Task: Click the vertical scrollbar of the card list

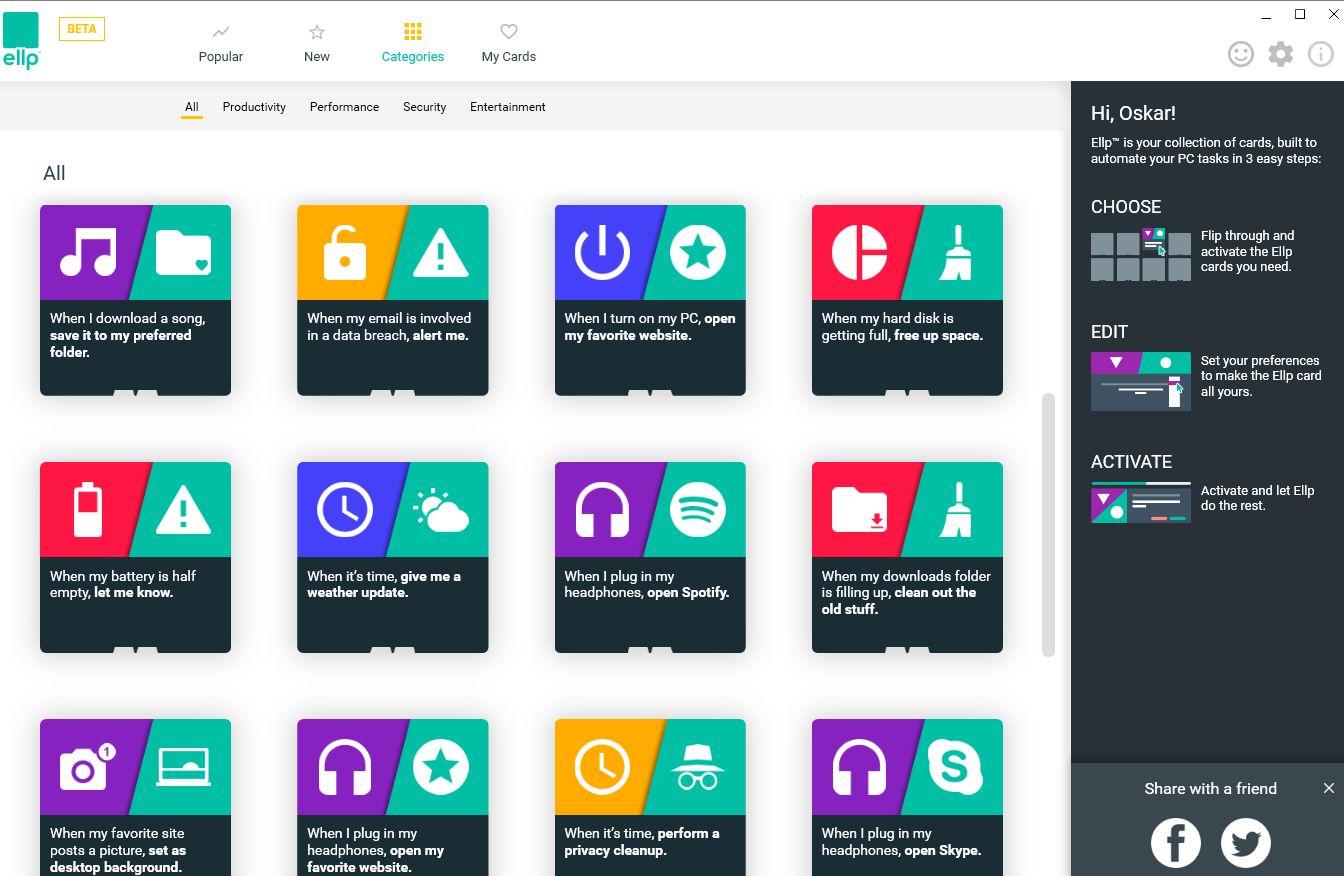Action: pos(1048,525)
